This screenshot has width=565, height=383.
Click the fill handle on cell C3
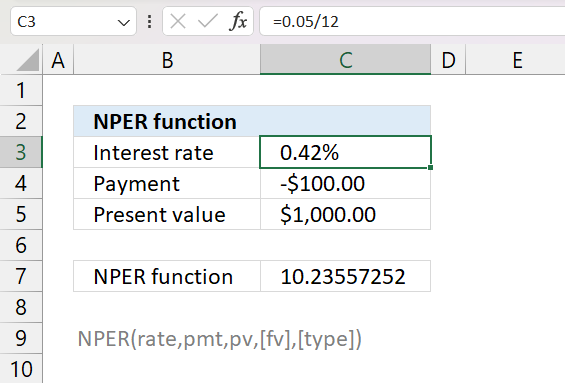(x=431, y=168)
